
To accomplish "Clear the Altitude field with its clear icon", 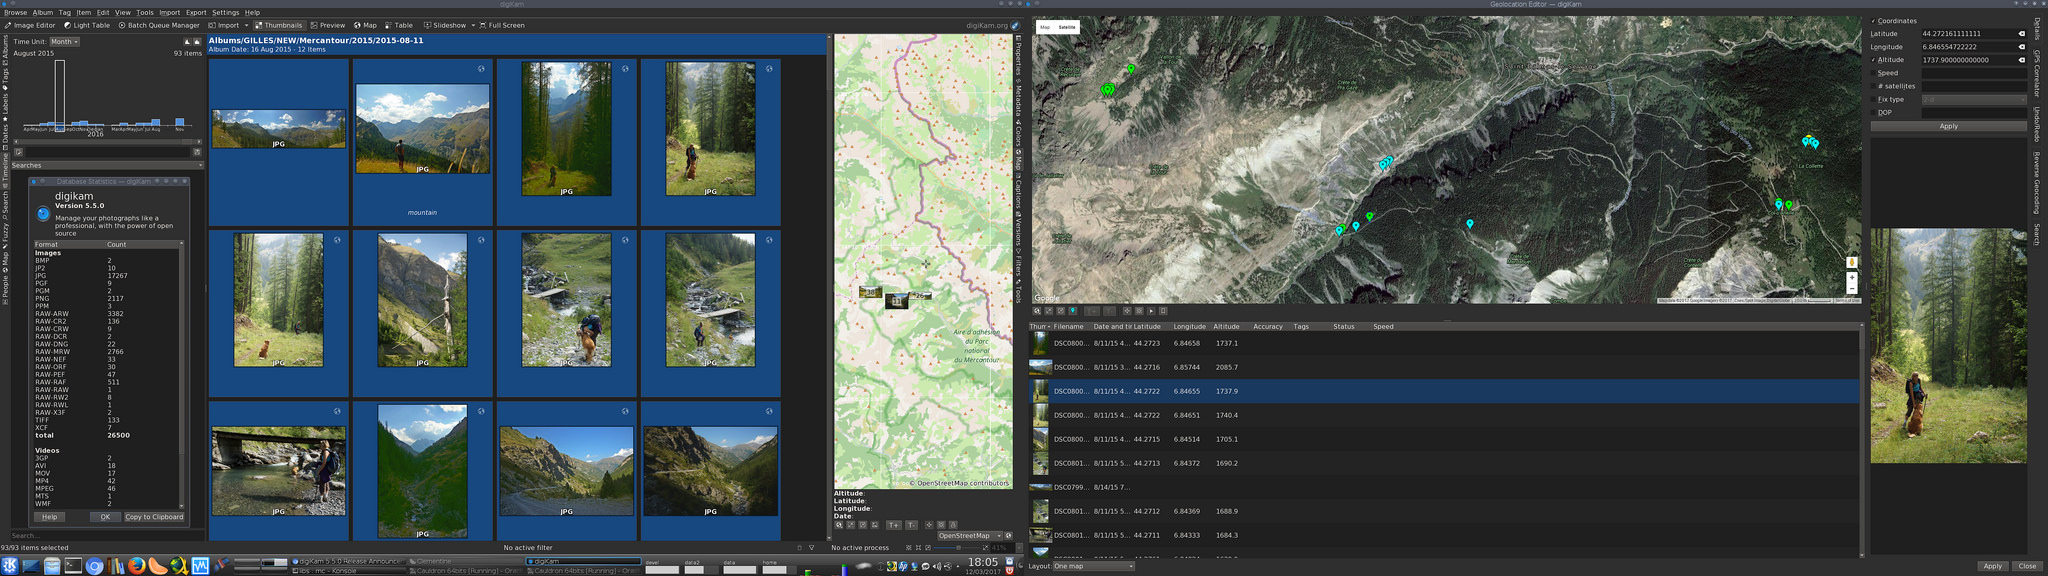I will coord(2021,60).
